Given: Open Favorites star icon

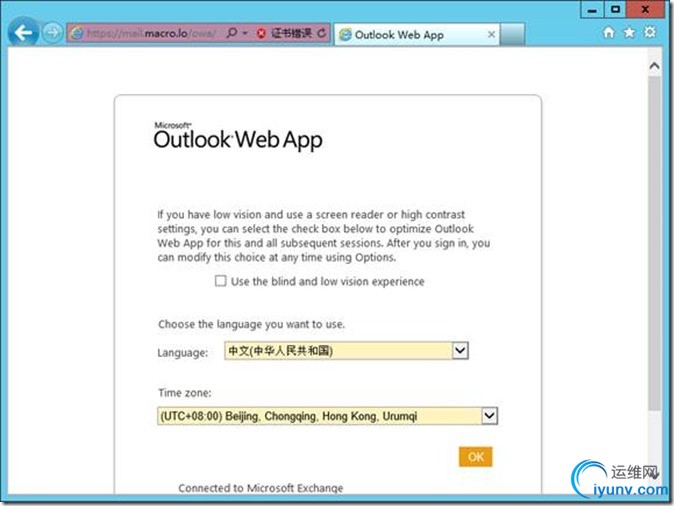Looking at the screenshot, I should pyautogui.click(x=629, y=32).
